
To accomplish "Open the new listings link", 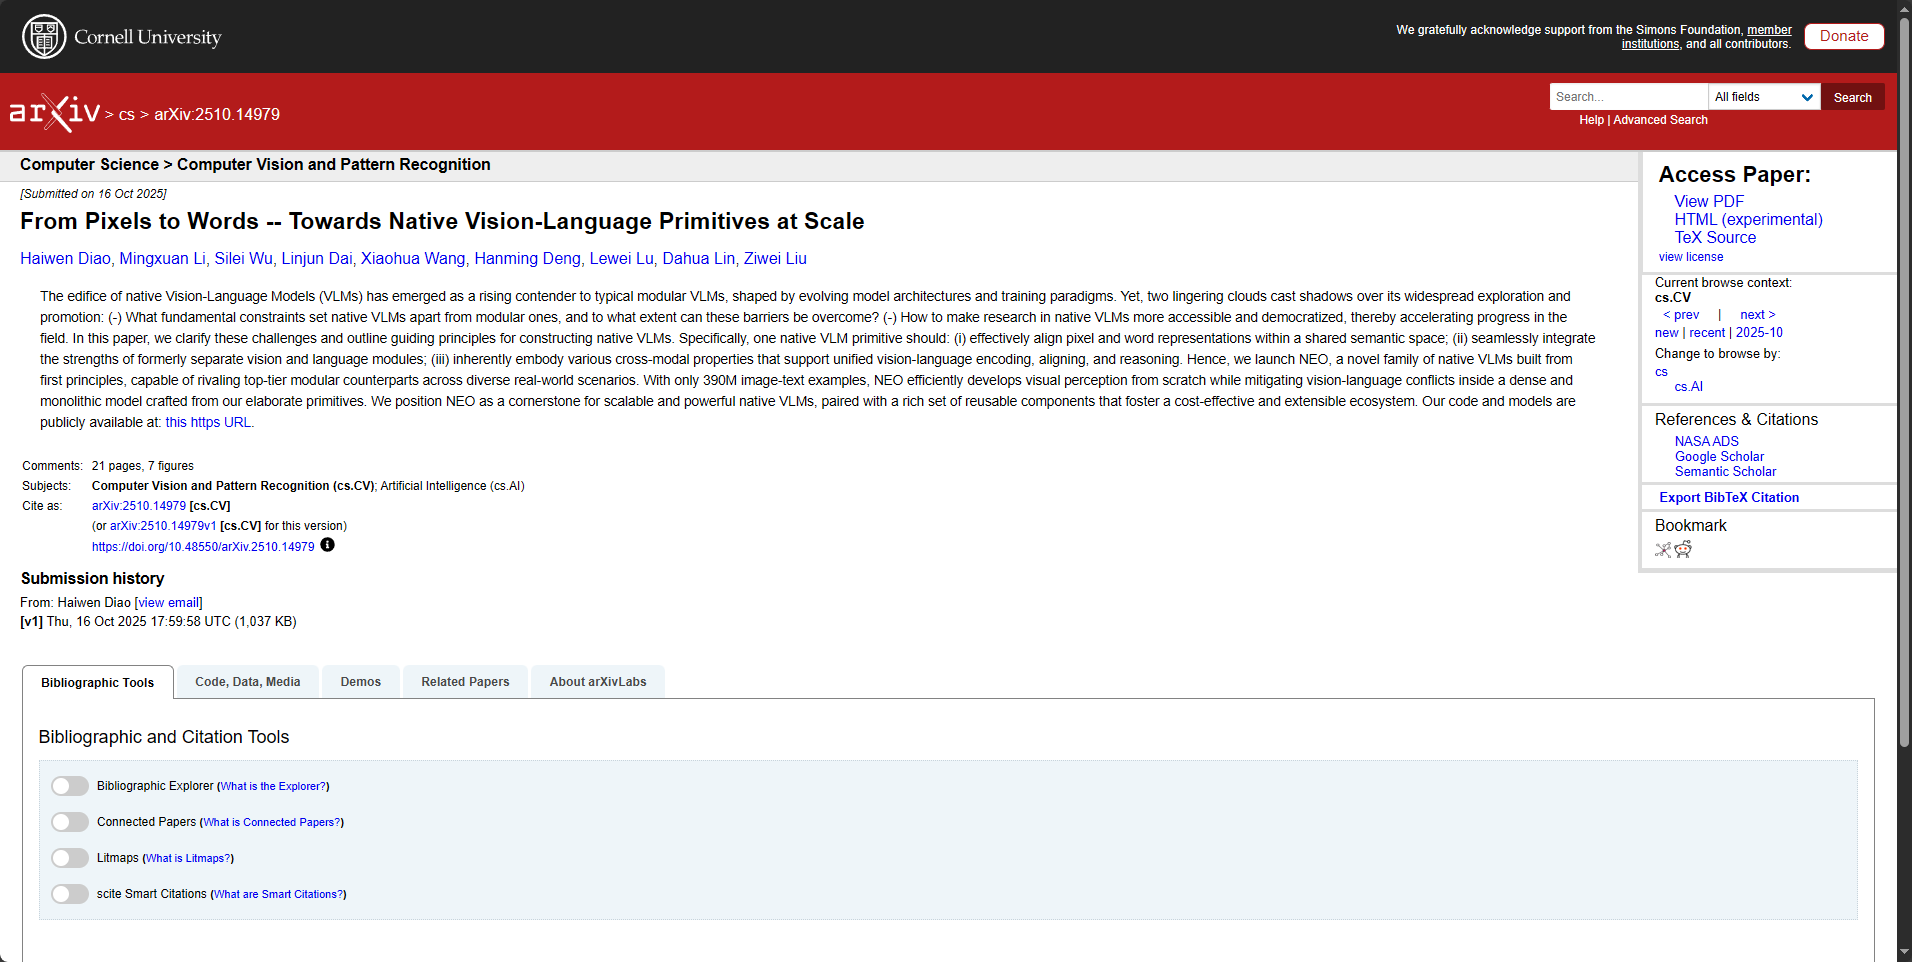I will point(1667,333).
